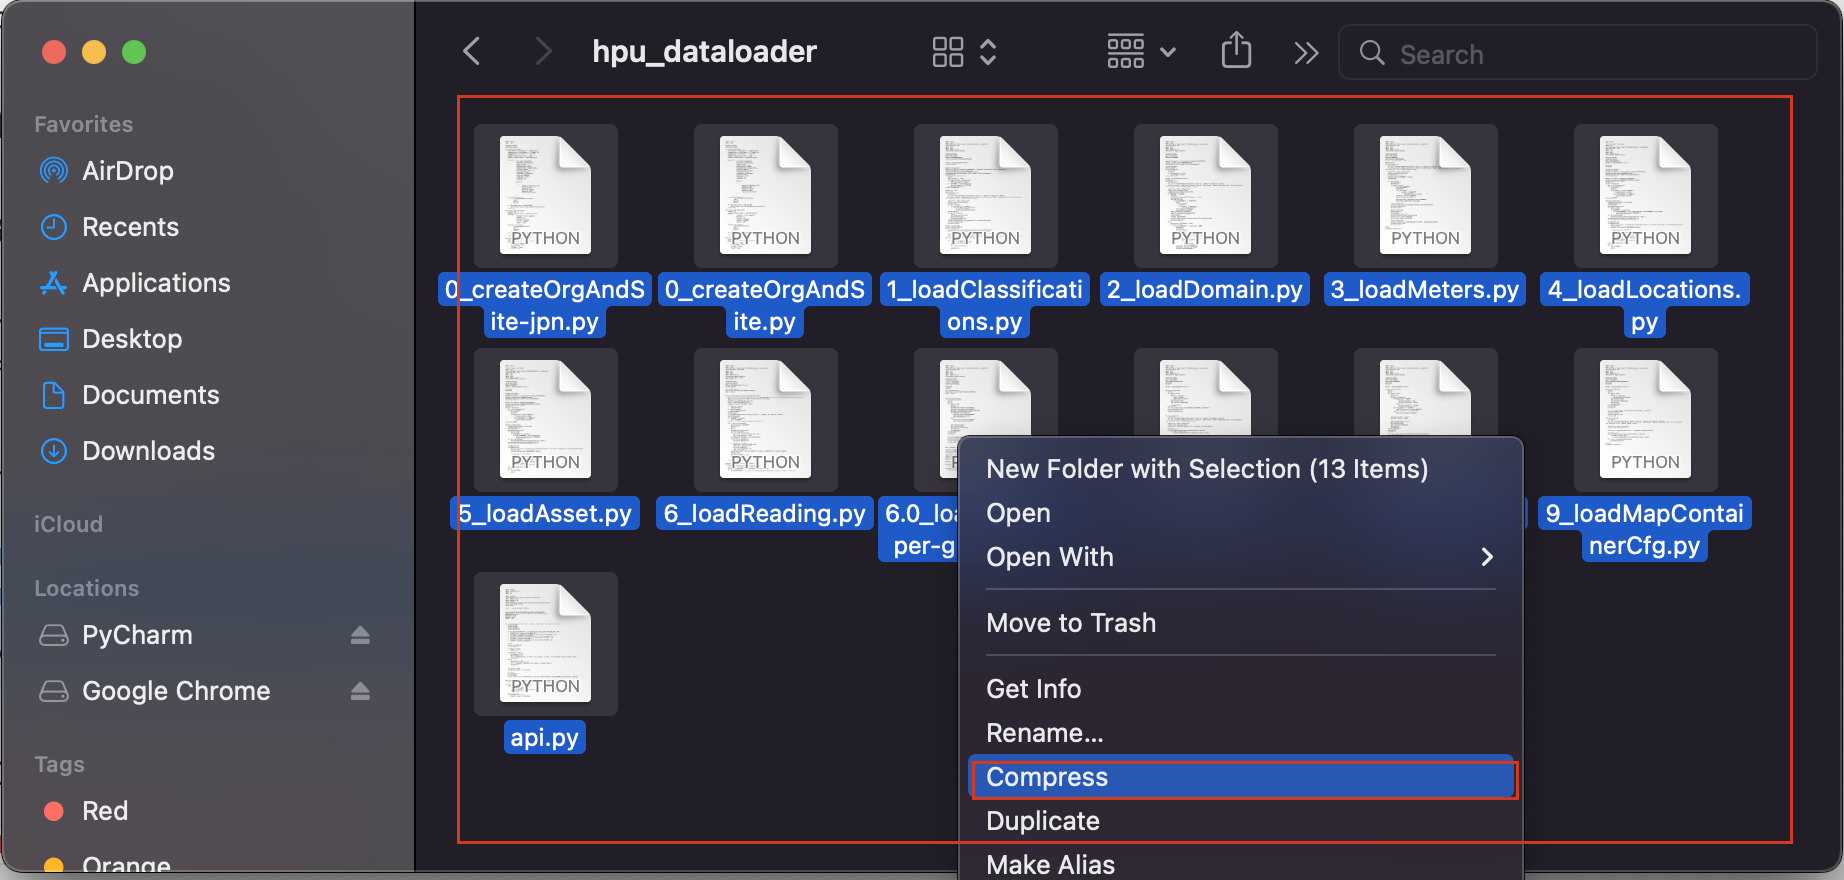Choose Compress from context menu
This screenshot has width=1844, height=880.
tap(1241, 777)
